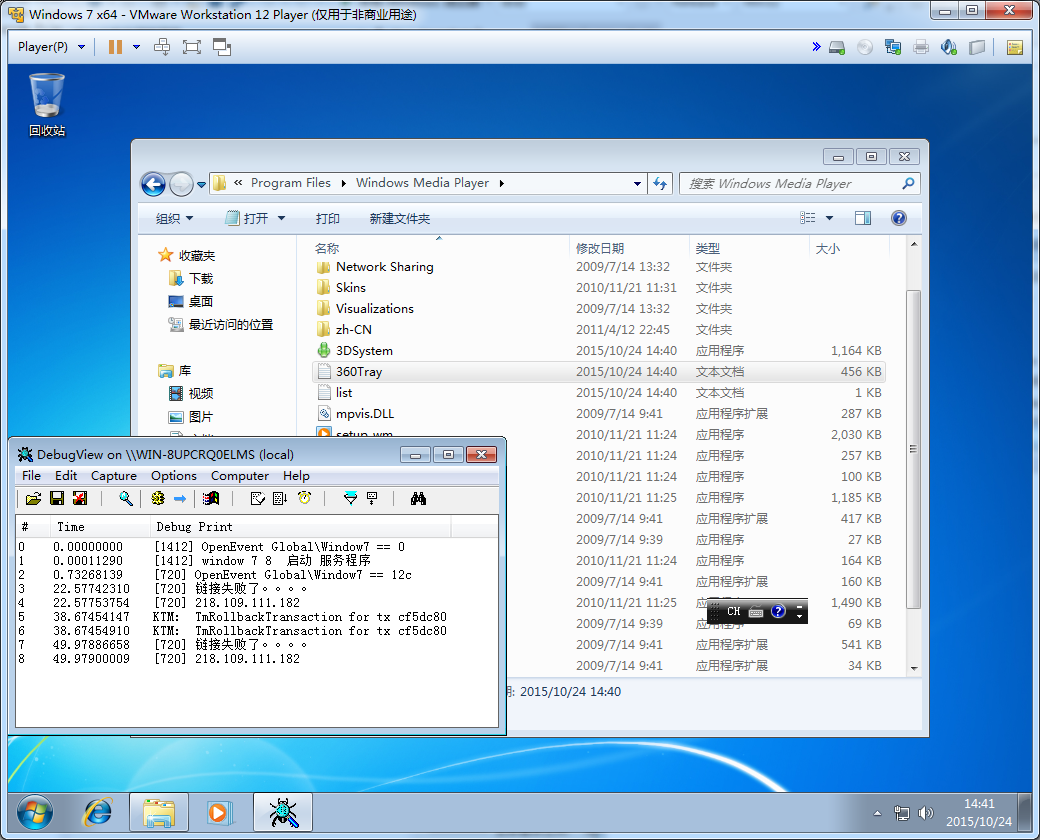This screenshot has width=1040, height=840.
Task: Pause the virtual machine with the orange pause icon
Action: click(115, 47)
